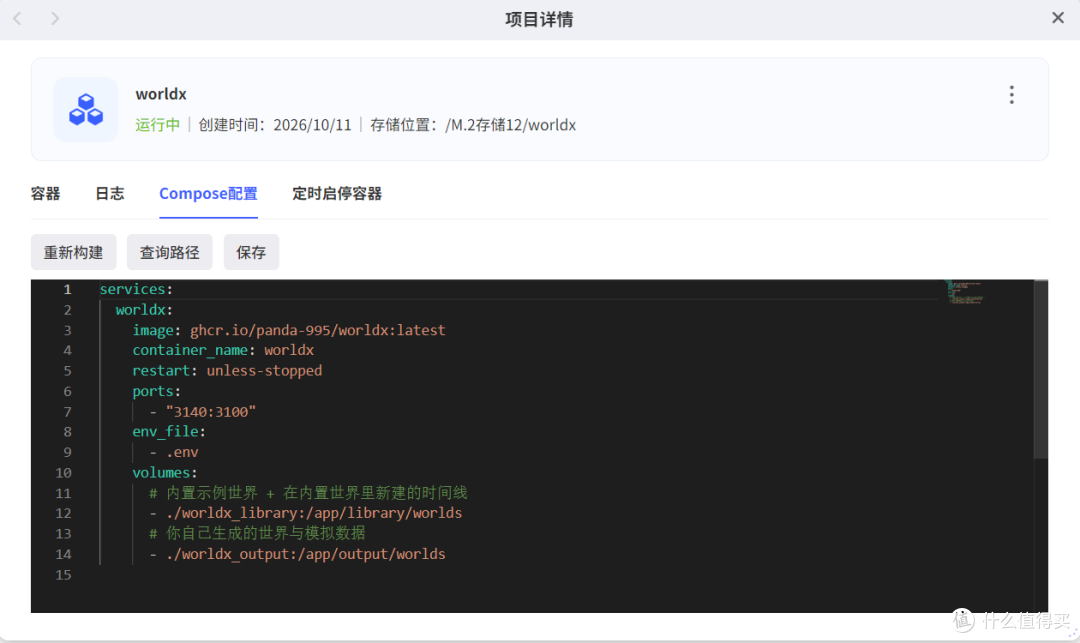The image size is (1080, 643).
Task: Click the 创建时间 2026/10/11 text
Action: tap(275, 125)
